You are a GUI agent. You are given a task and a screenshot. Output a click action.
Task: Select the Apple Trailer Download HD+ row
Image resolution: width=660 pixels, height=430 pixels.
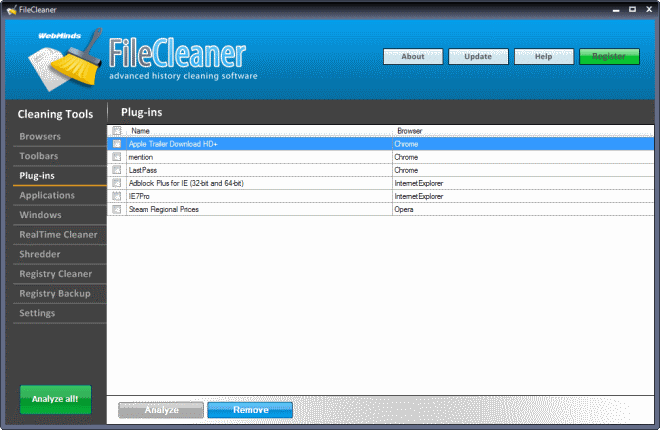381,144
